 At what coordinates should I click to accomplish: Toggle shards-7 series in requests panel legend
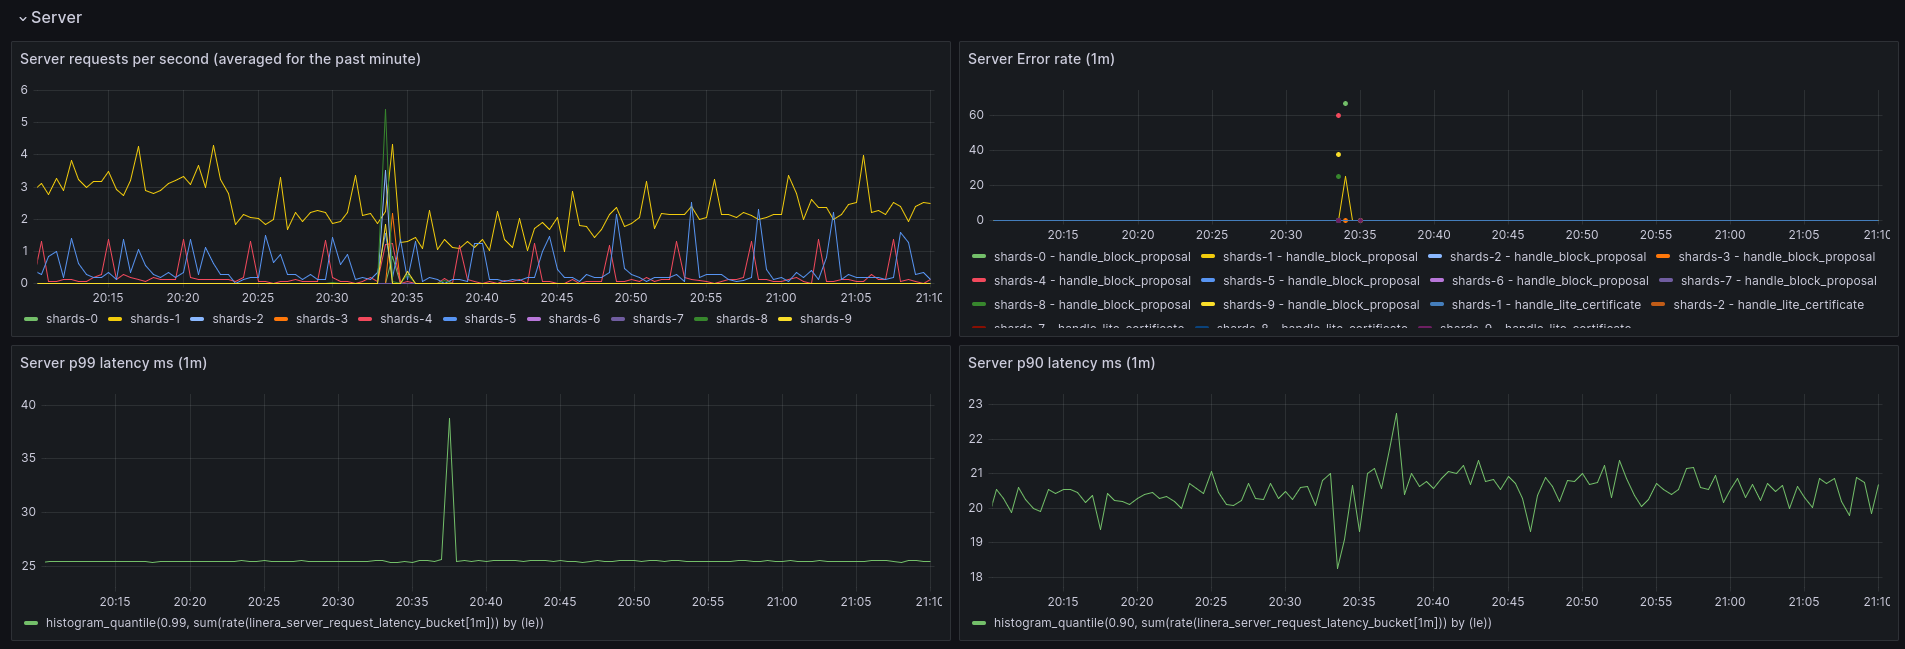[x=658, y=319]
